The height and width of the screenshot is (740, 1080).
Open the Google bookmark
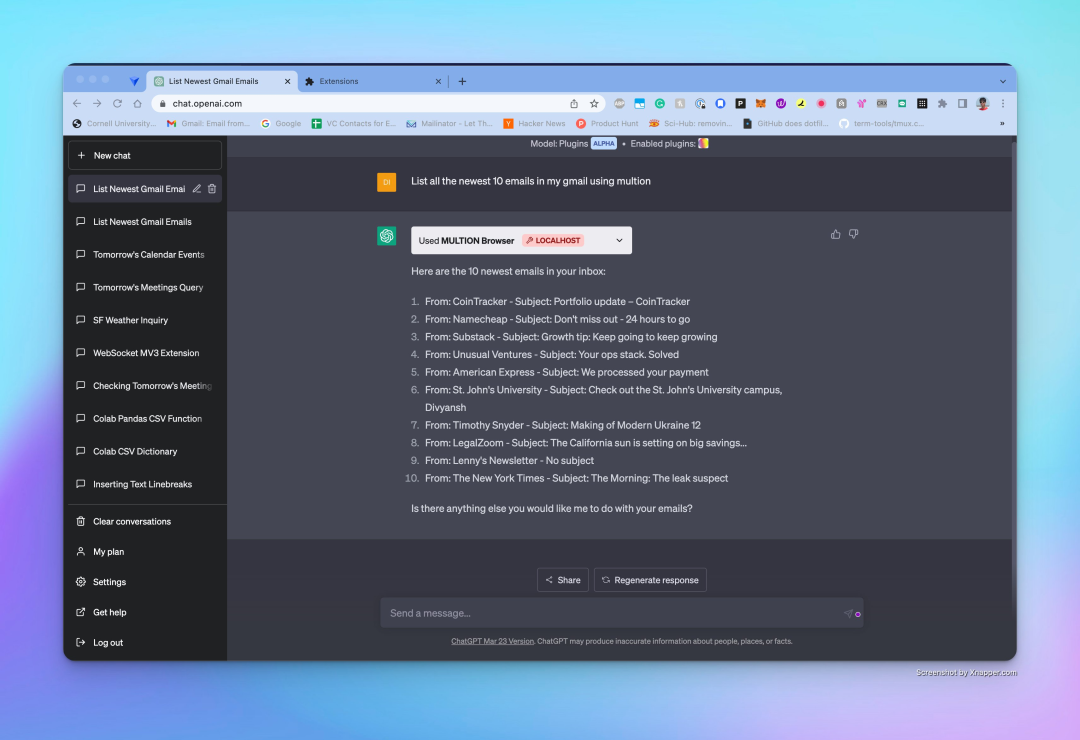(x=281, y=123)
